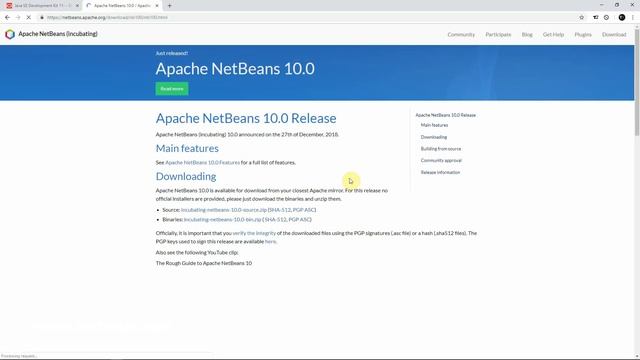Close the Java SE Development Kit tab
640x360 pixels.
coord(77,6)
